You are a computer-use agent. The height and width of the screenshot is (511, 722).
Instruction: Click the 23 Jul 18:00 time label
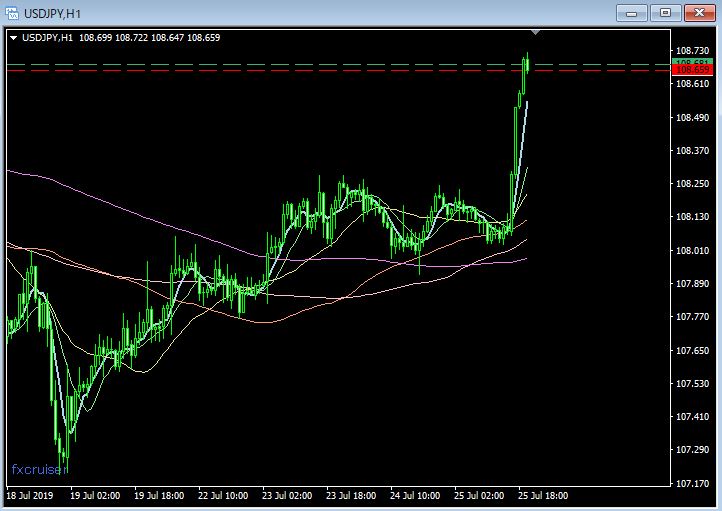pos(351,496)
